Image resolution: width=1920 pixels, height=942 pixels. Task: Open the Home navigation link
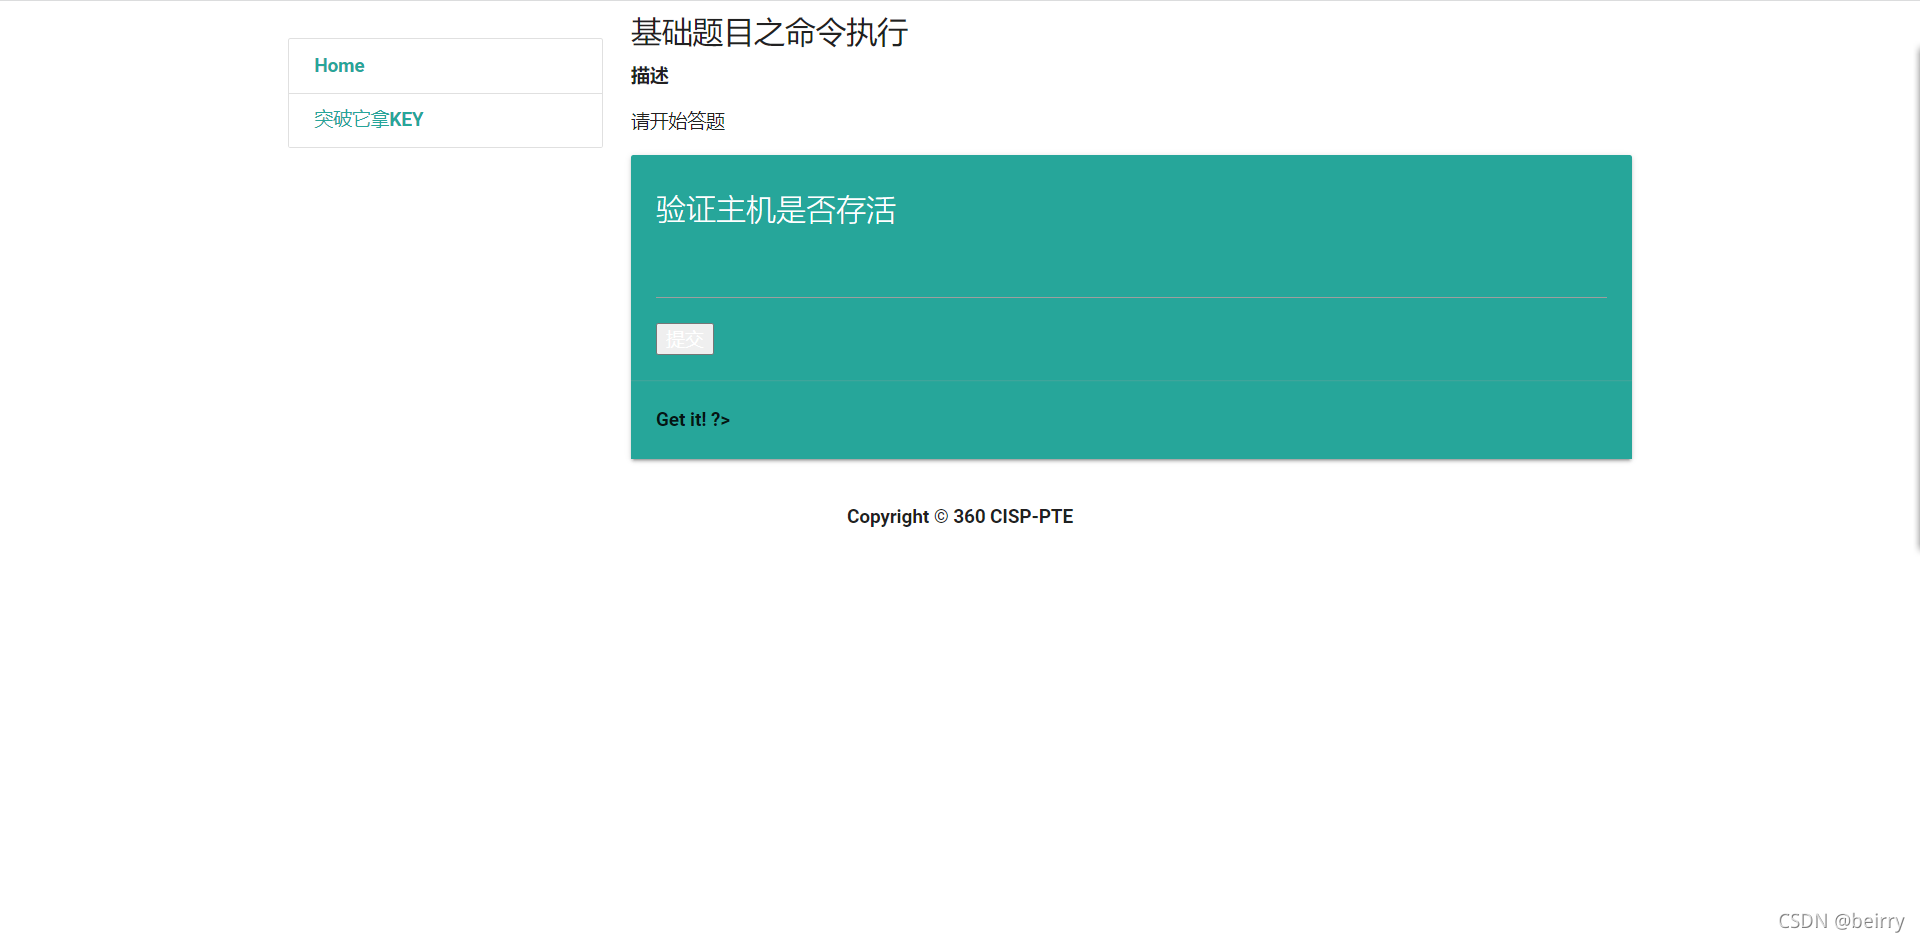pyautogui.click(x=339, y=65)
